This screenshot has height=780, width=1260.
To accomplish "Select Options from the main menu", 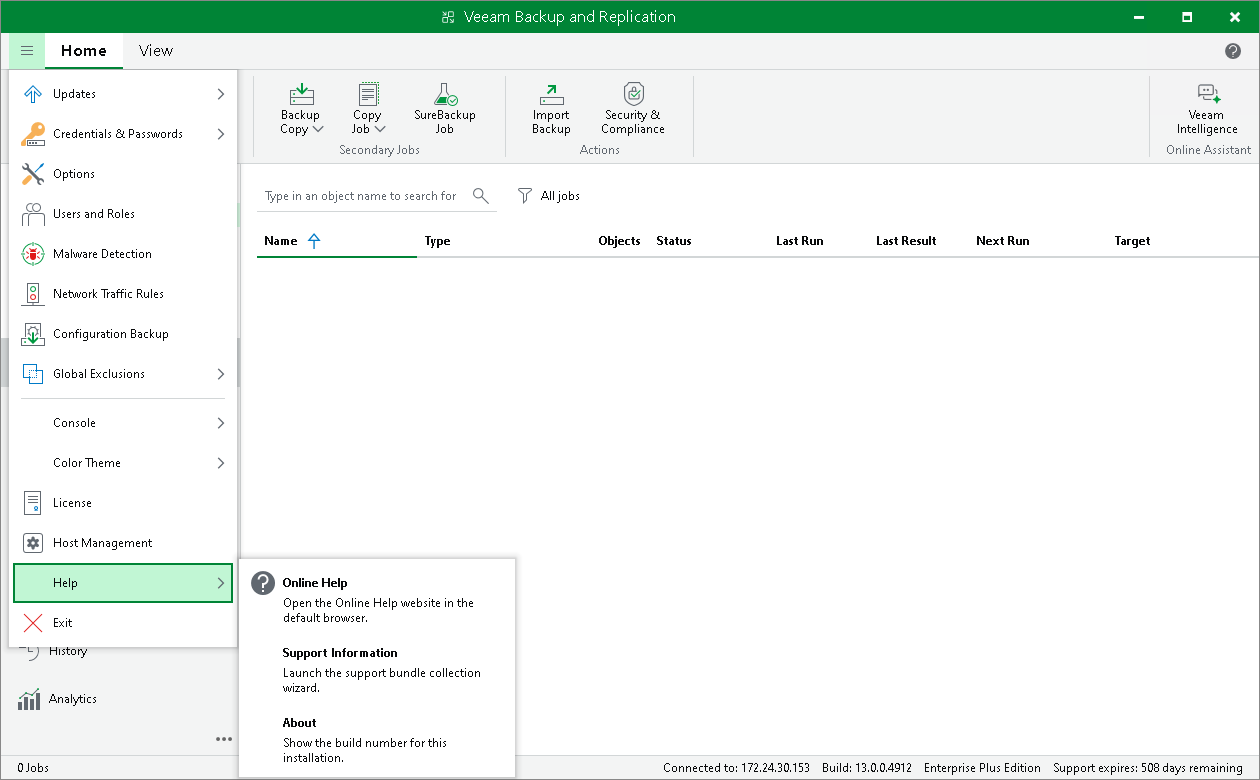I will [123, 174].
